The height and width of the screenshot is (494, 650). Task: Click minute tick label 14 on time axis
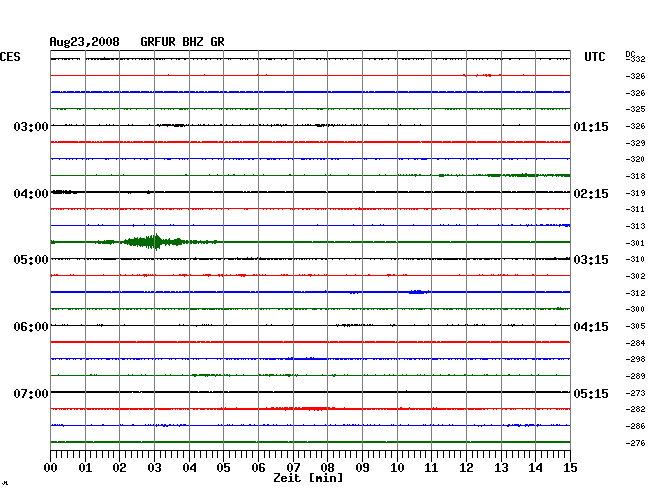tap(535, 467)
